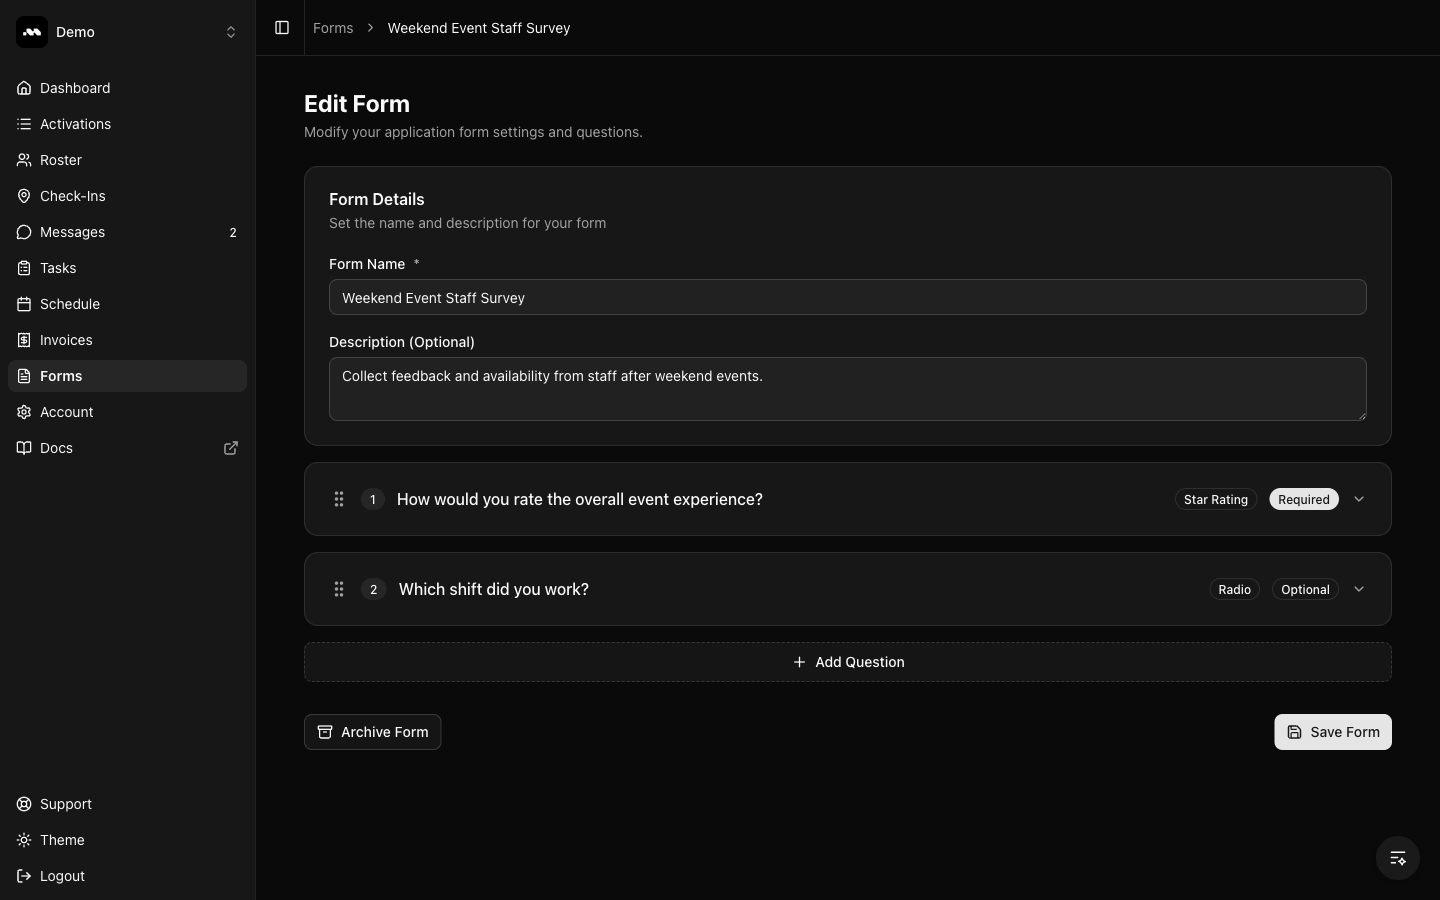Open the Dashboard from the sidebar
1440x900 pixels.
pos(75,88)
